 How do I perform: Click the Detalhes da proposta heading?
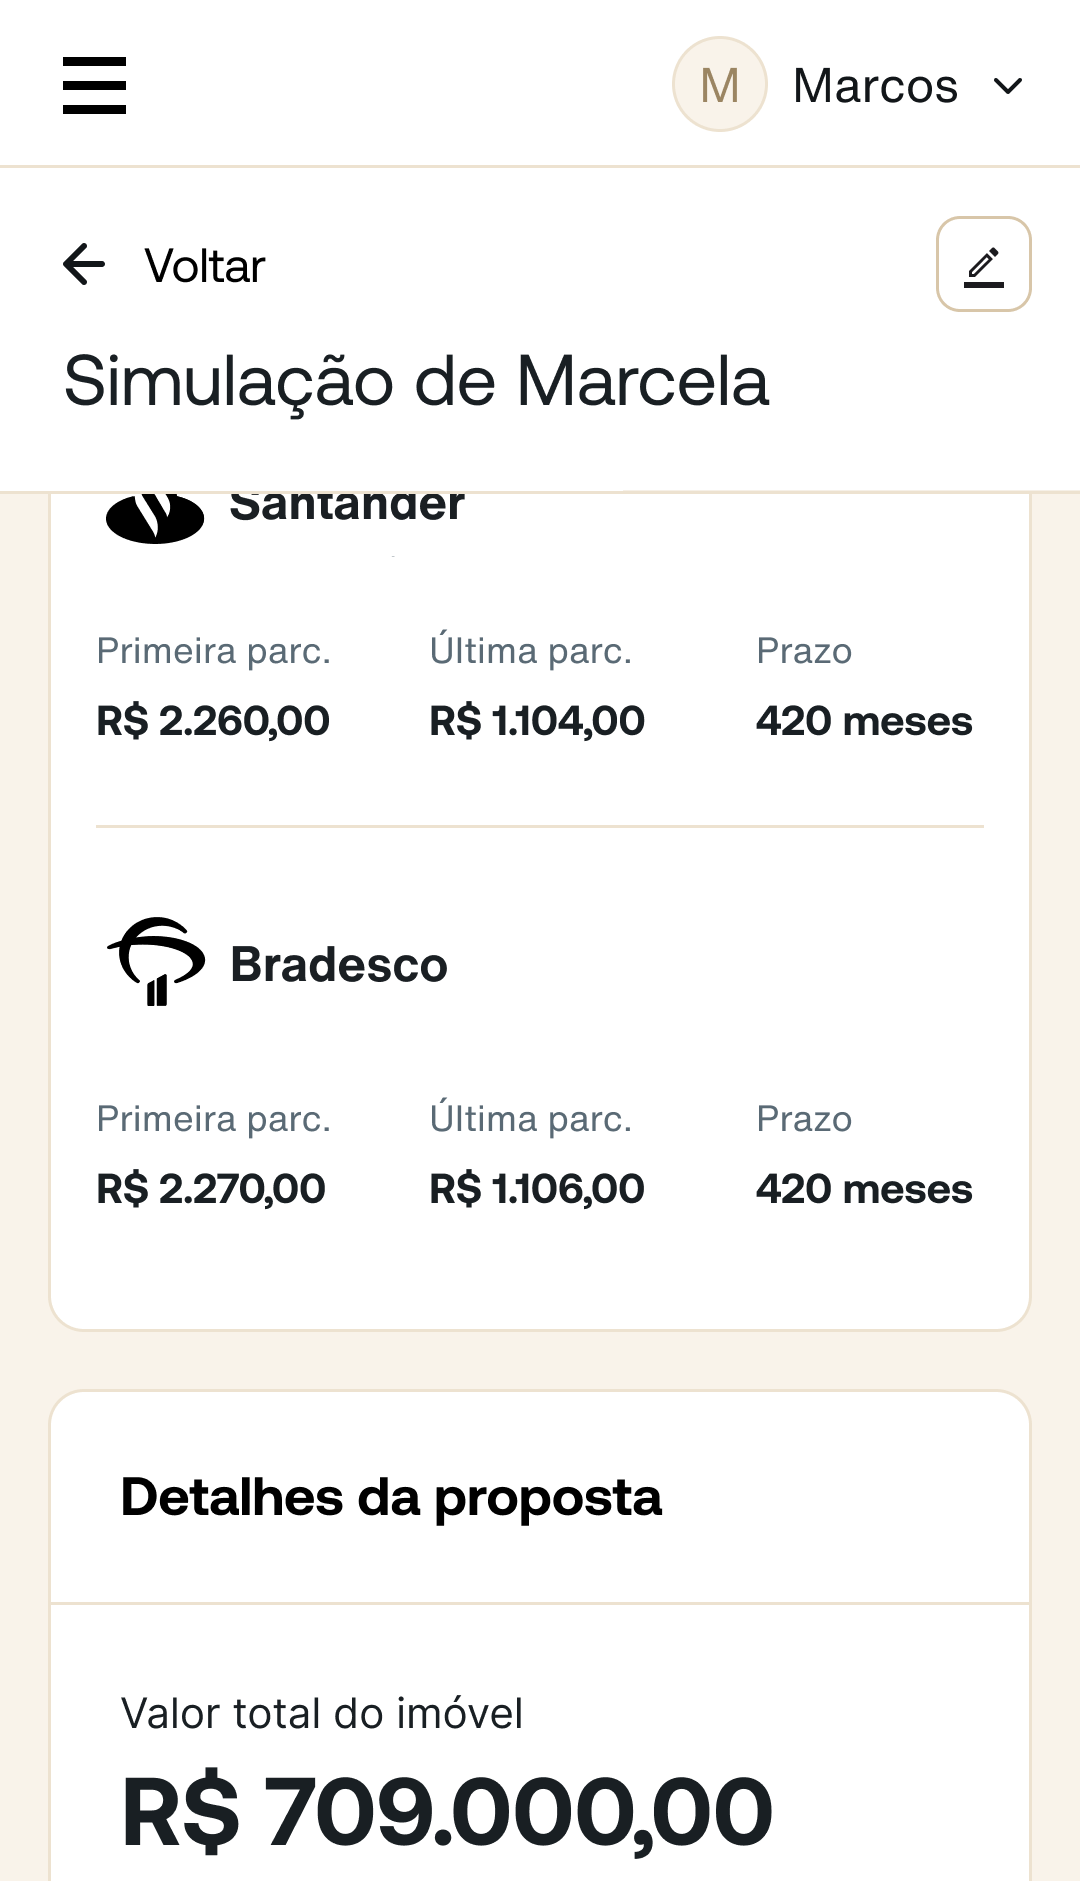coord(391,1497)
